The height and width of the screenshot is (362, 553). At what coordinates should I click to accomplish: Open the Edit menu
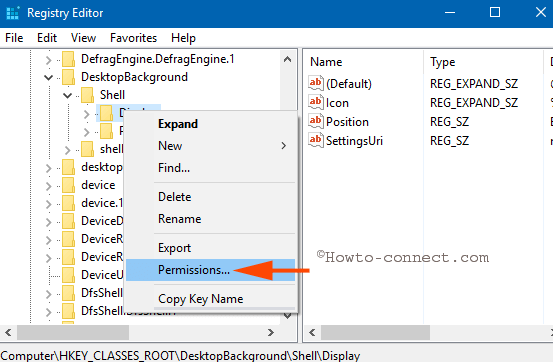click(47, 38)
